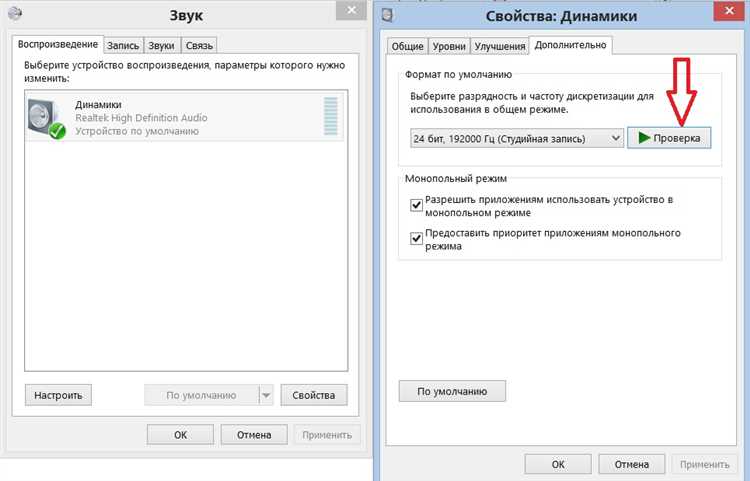Open the Улучшения tab
This screenshot has height=481, width=750.
click(x=500, y=46)
